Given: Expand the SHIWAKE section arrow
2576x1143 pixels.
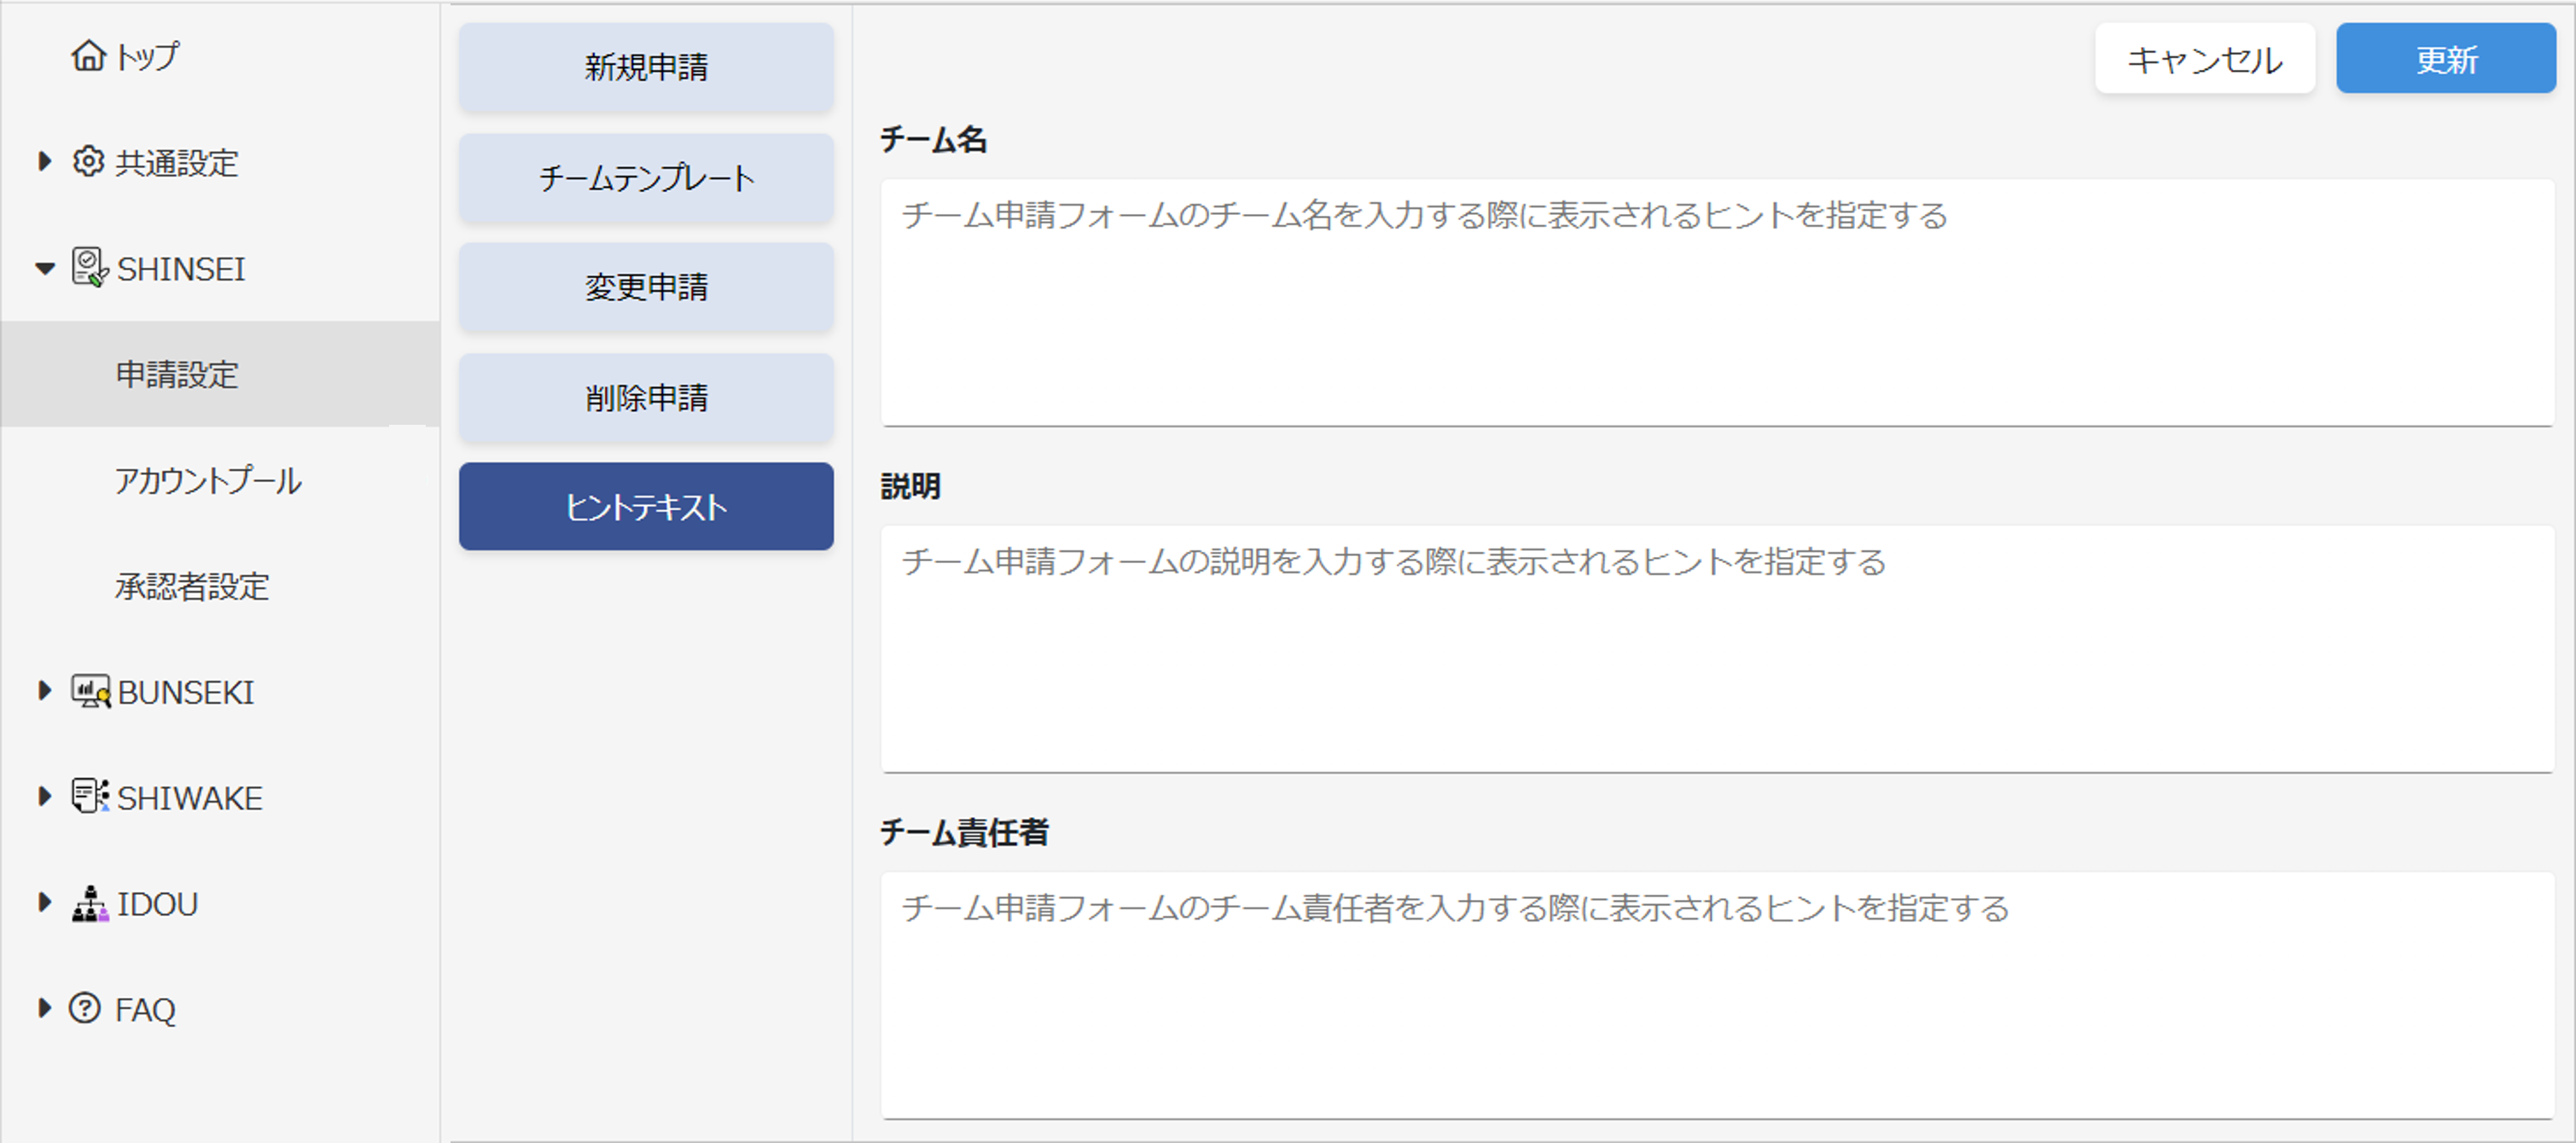Looking at the screenshot, I should pos(44,797).
